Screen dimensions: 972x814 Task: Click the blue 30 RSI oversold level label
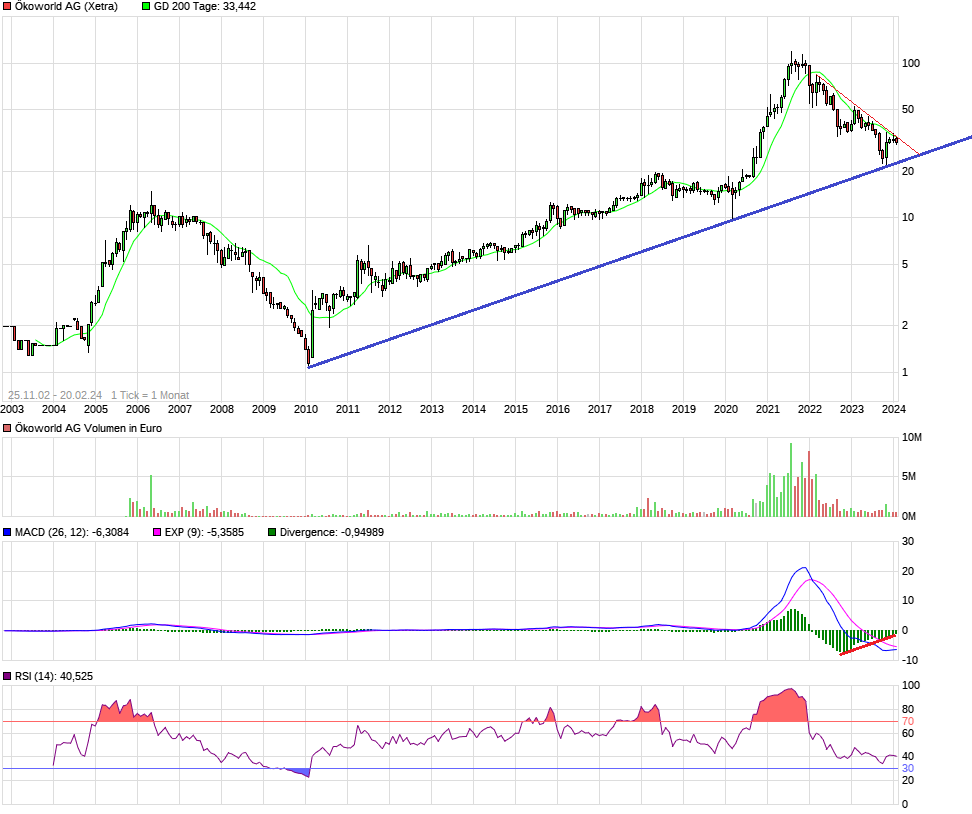pos(909,768)
